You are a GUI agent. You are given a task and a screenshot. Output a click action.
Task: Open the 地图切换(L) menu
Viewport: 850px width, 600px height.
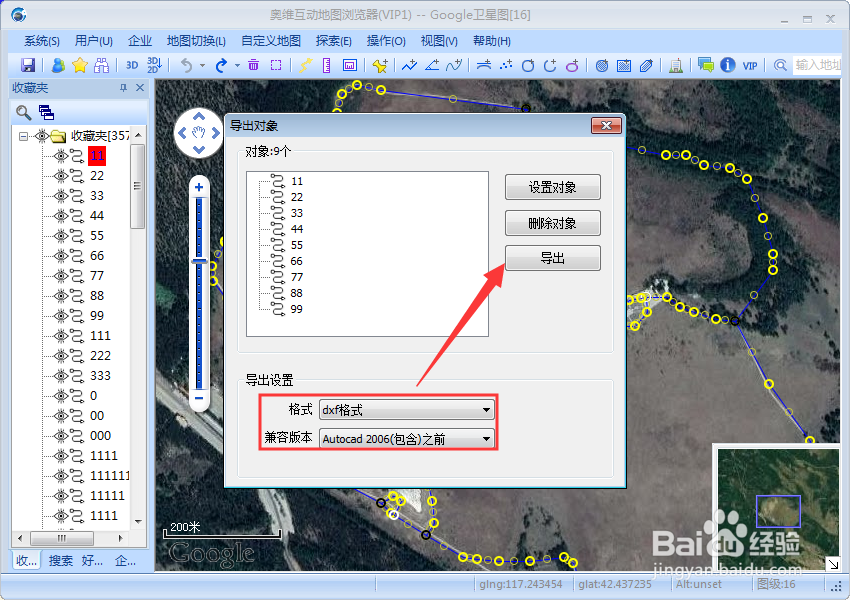(x=196, y=41)
